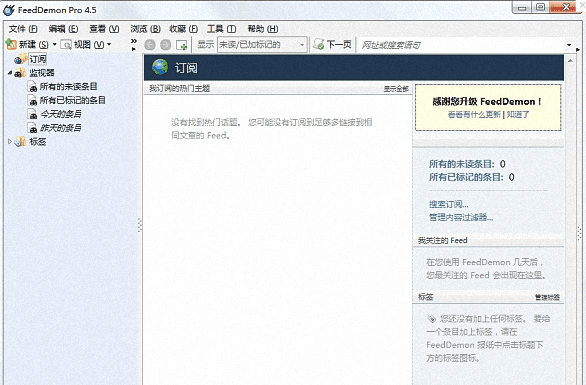Open the 未读/已加标记的 display dropdown
This screenshot has height=385, width=586.
click(262, 45)
